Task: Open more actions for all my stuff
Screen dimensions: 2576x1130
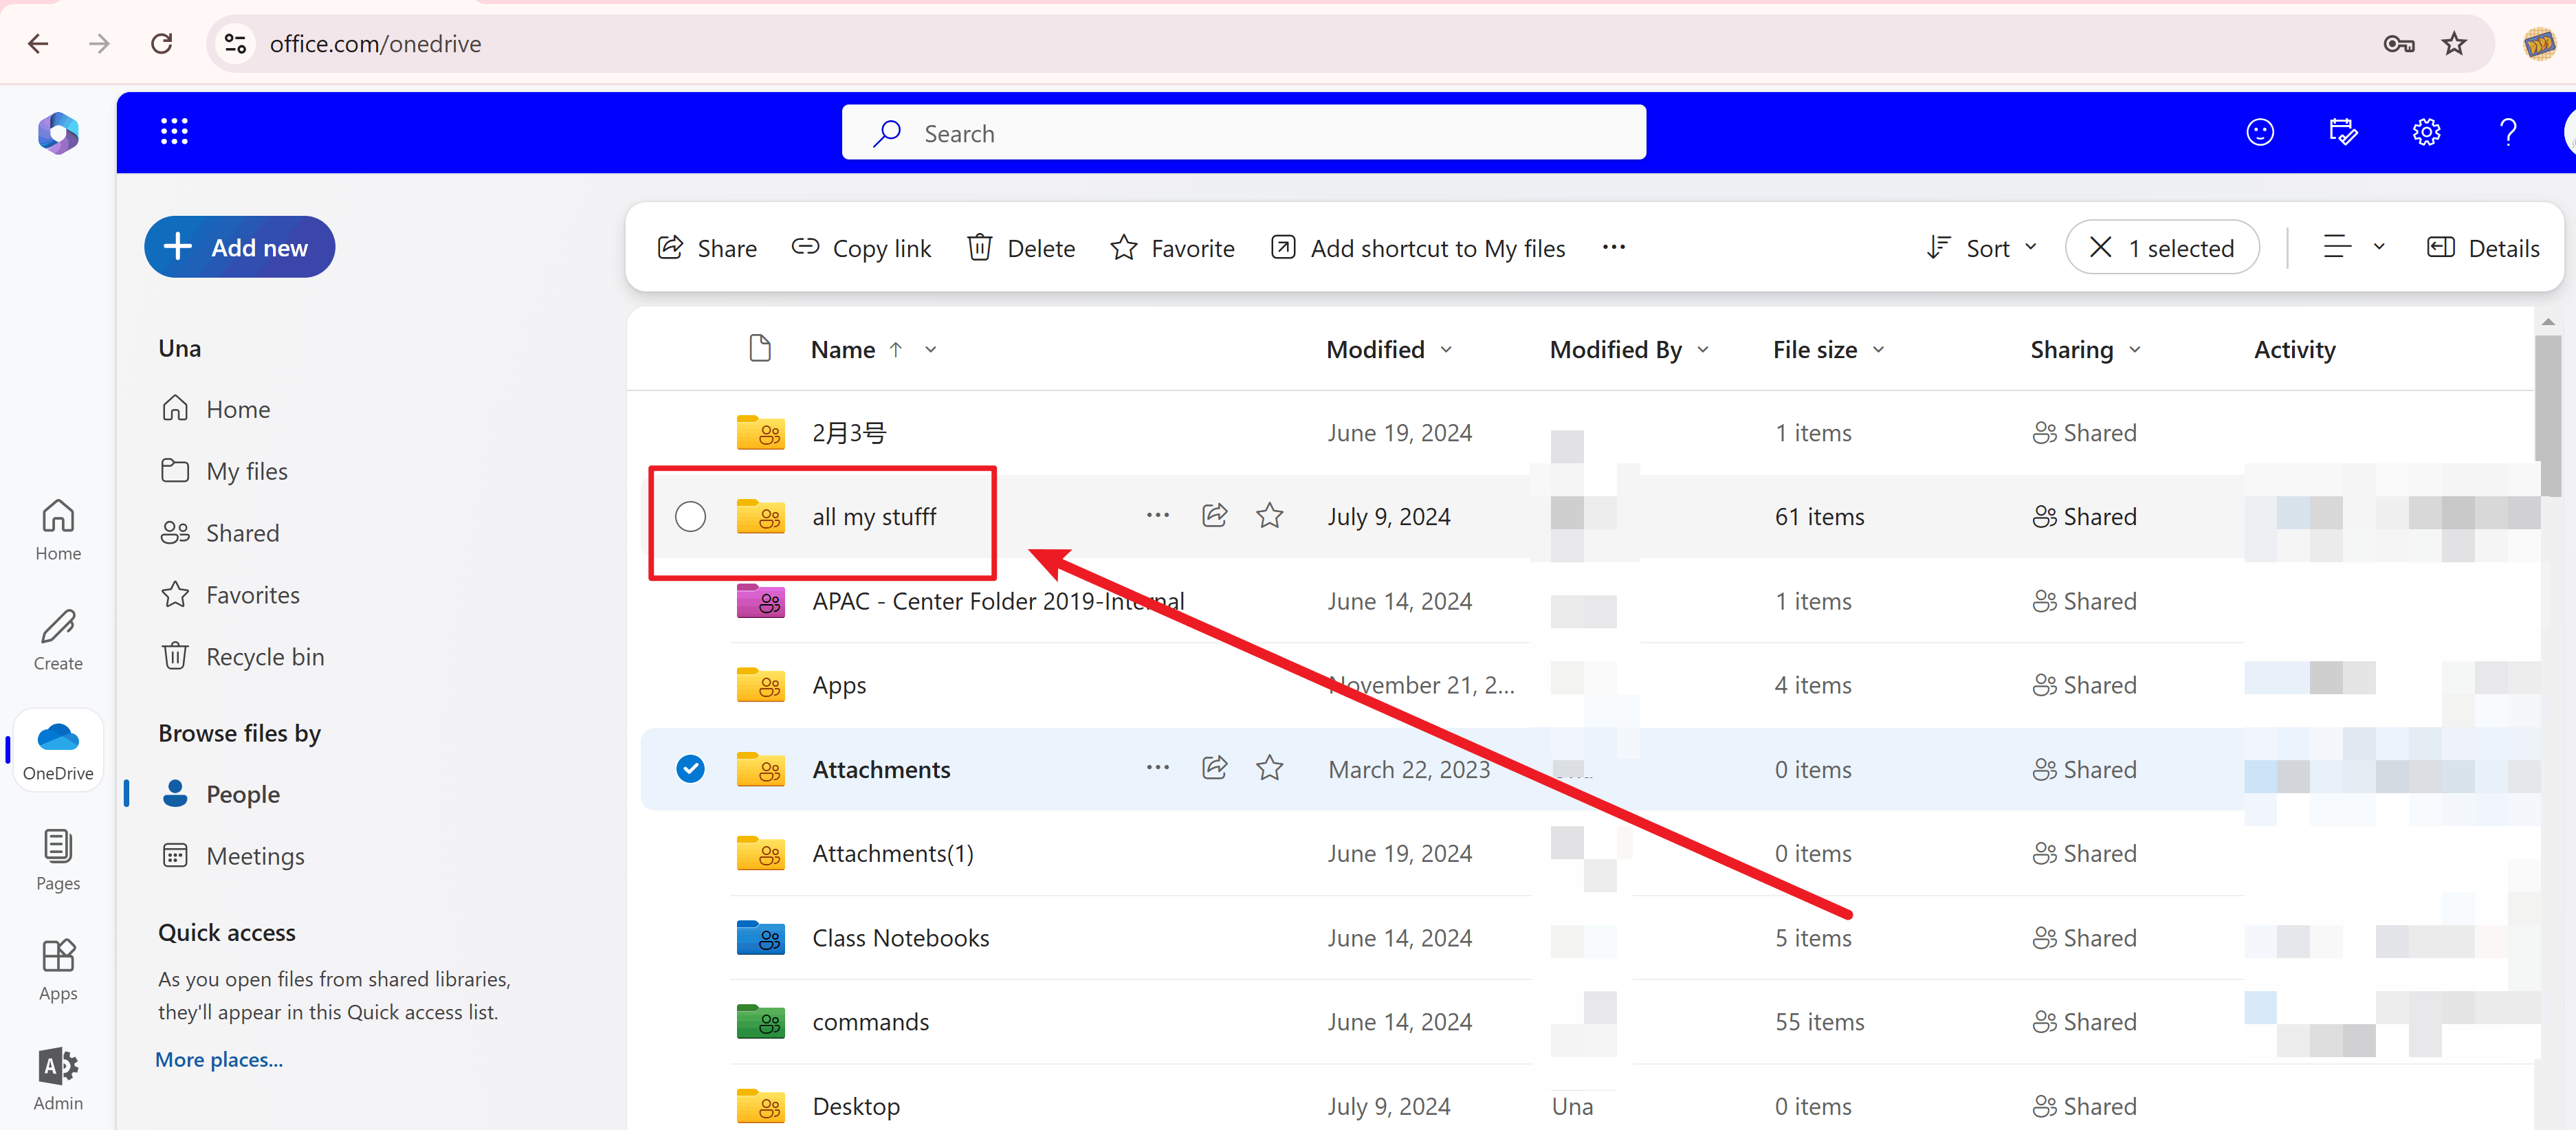Action: [1158, 515]
